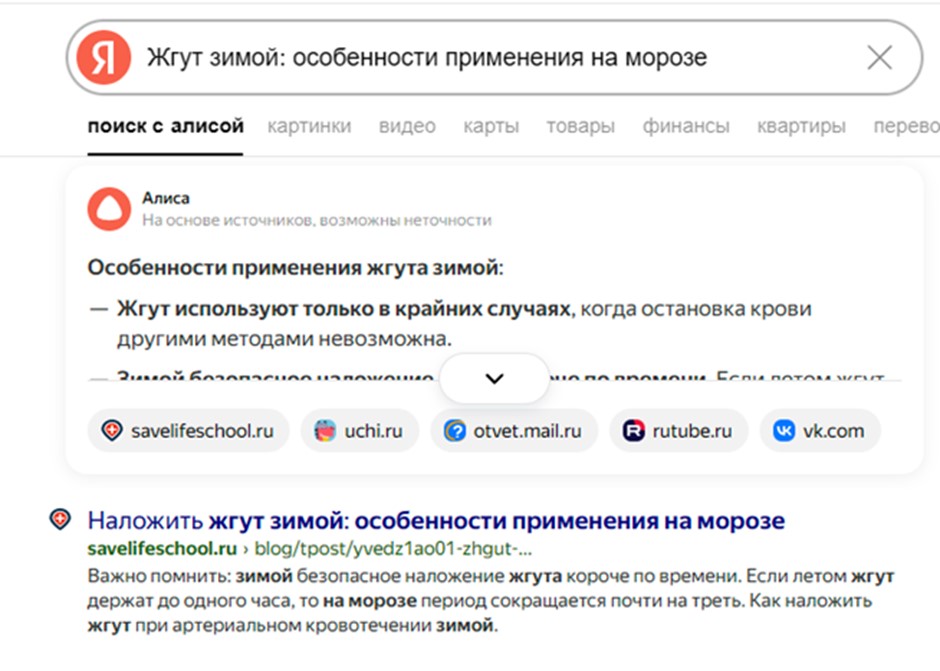Switch to the видео tab
The height and width of the screenshot is (671, 940).
tap(407, 126)
